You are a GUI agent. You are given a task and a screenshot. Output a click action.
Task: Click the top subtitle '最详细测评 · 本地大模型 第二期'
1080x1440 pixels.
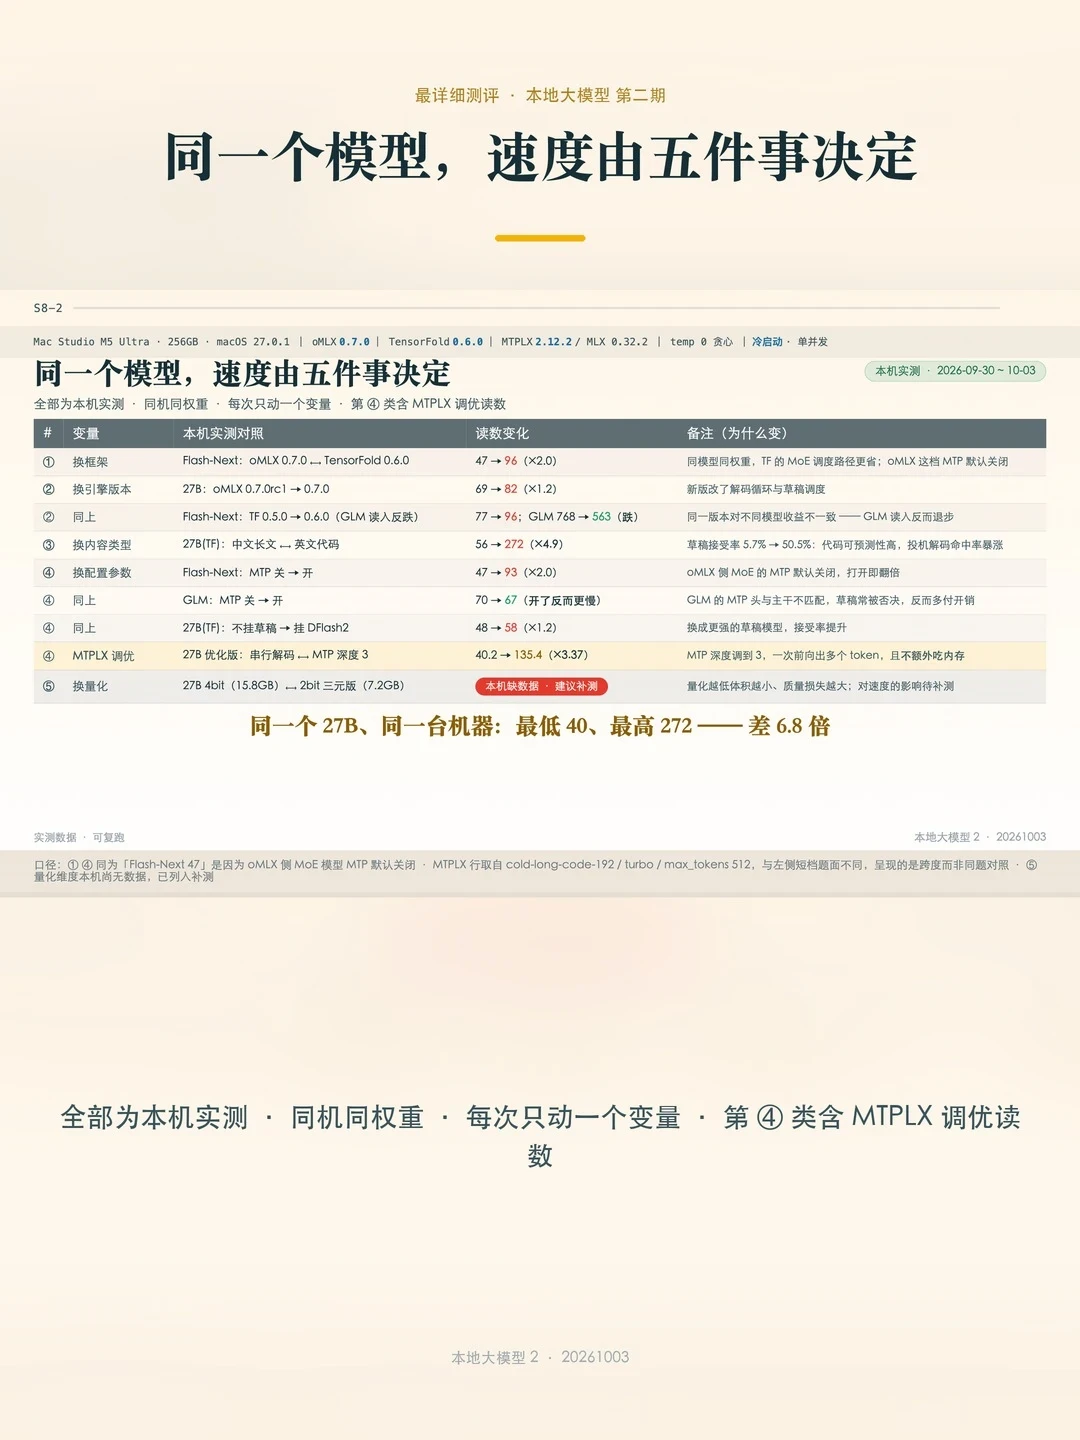point(540,95)
